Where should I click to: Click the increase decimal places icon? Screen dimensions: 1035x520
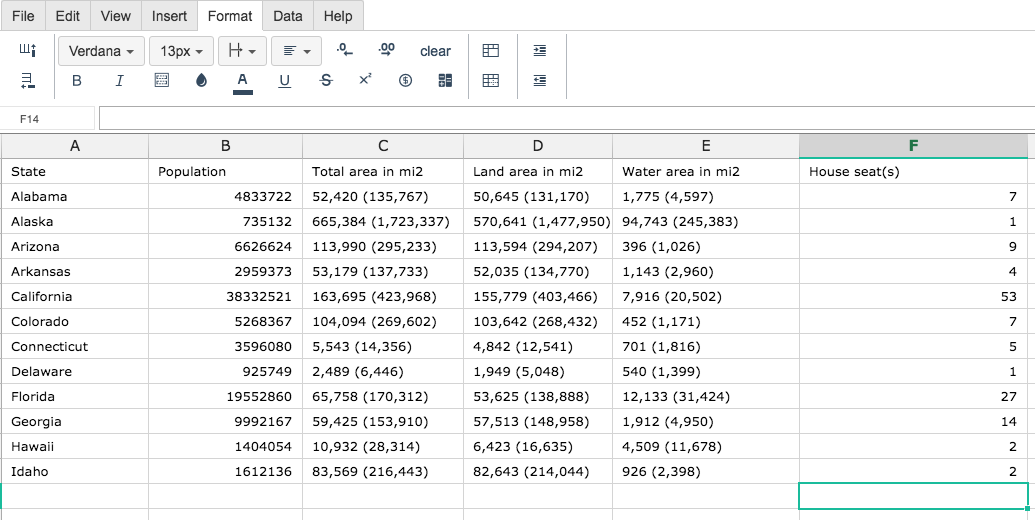click(386, 50)
